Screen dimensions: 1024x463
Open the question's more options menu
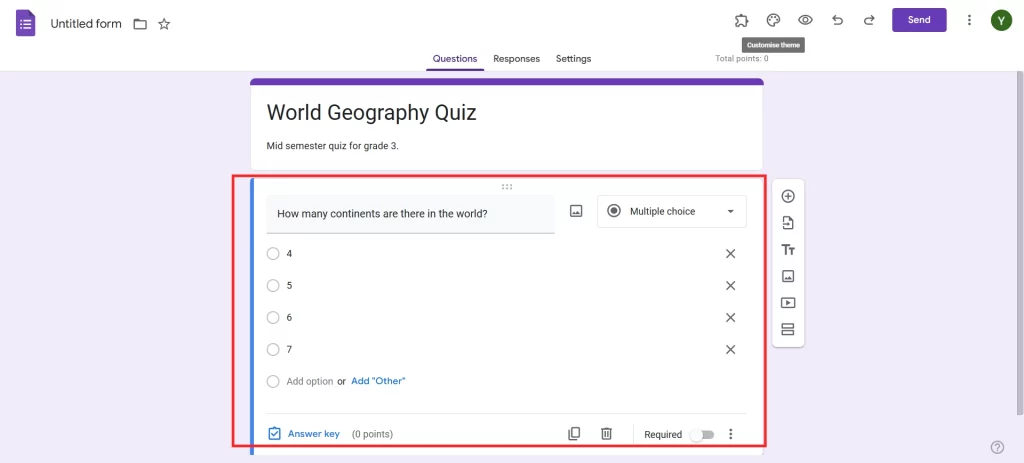[731, 434]
